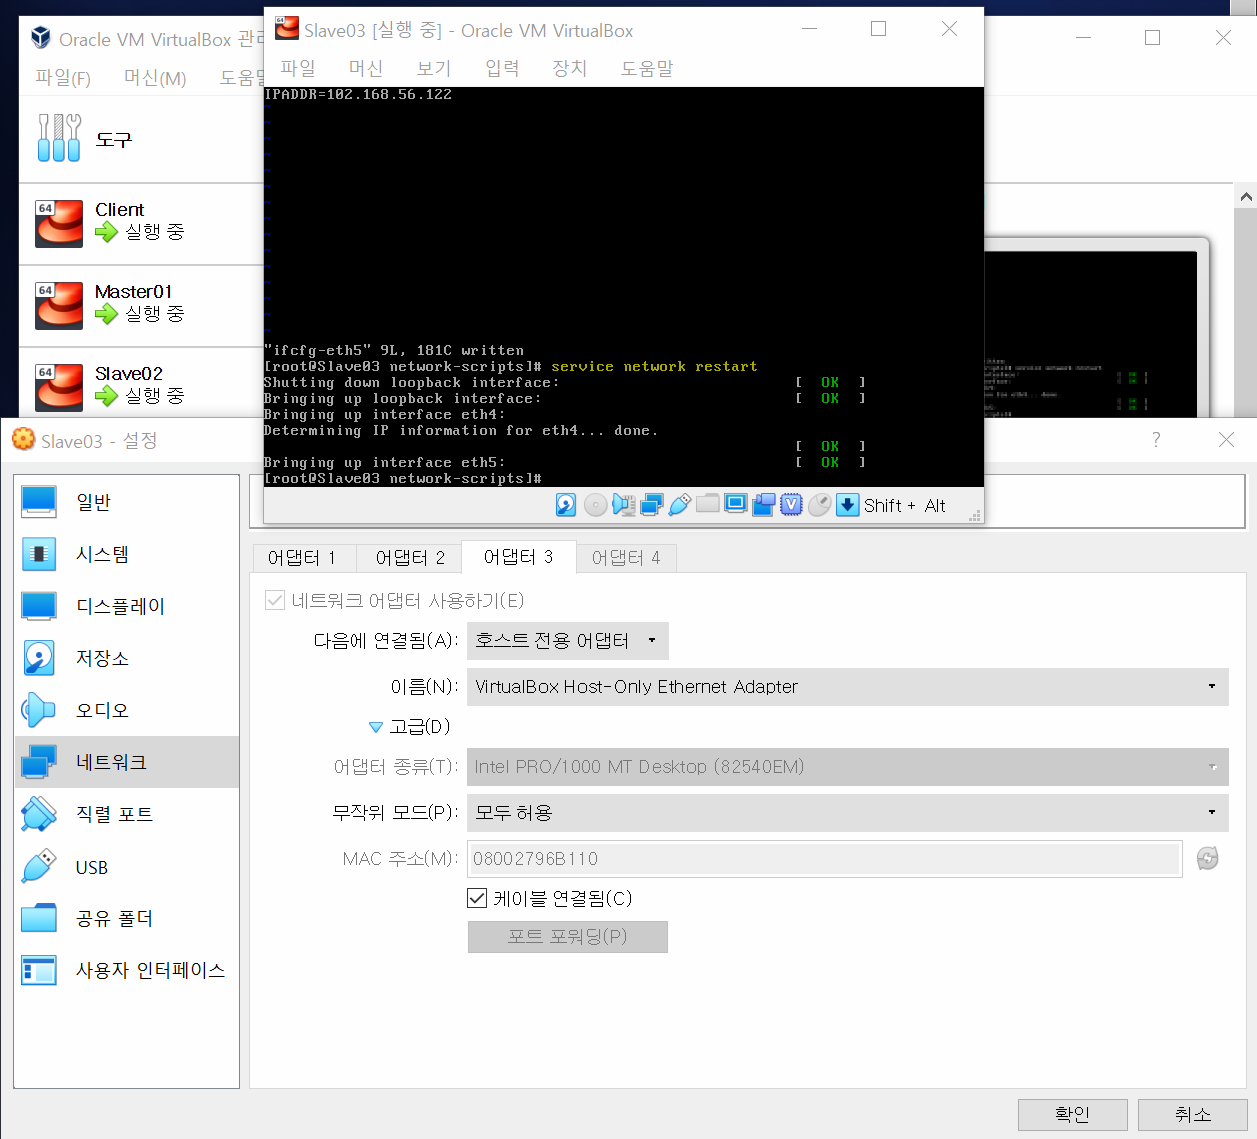Click the 도구 (Tools) icon in VirtualBox Manager
This screenshot has height=1139, width=1257.
[59, 138]
